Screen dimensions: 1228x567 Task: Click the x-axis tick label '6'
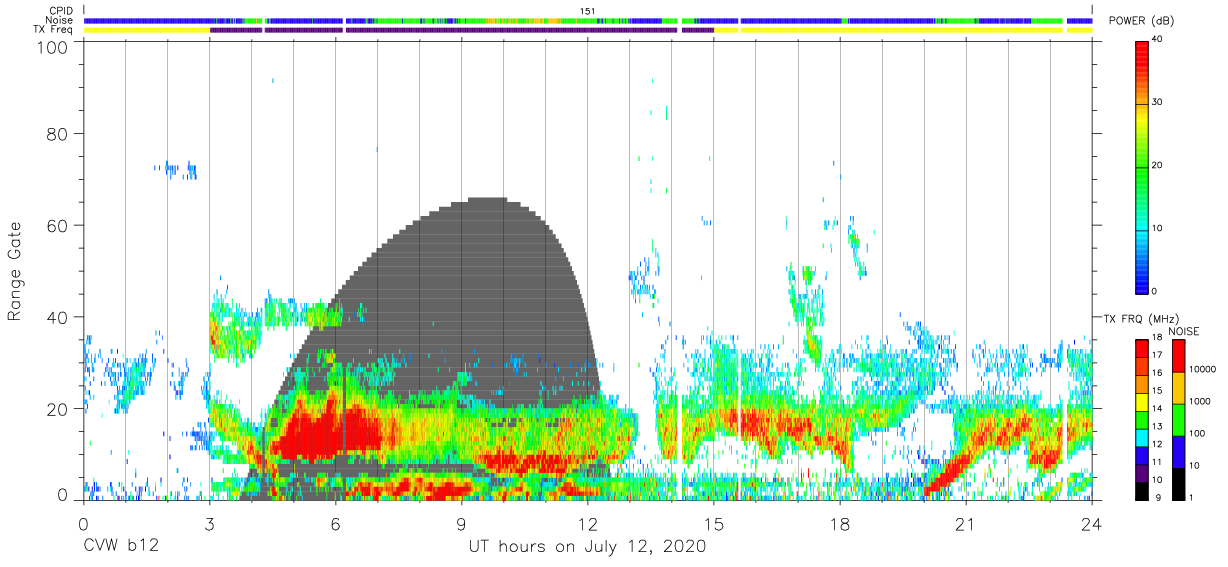click(x=335, y=522)
